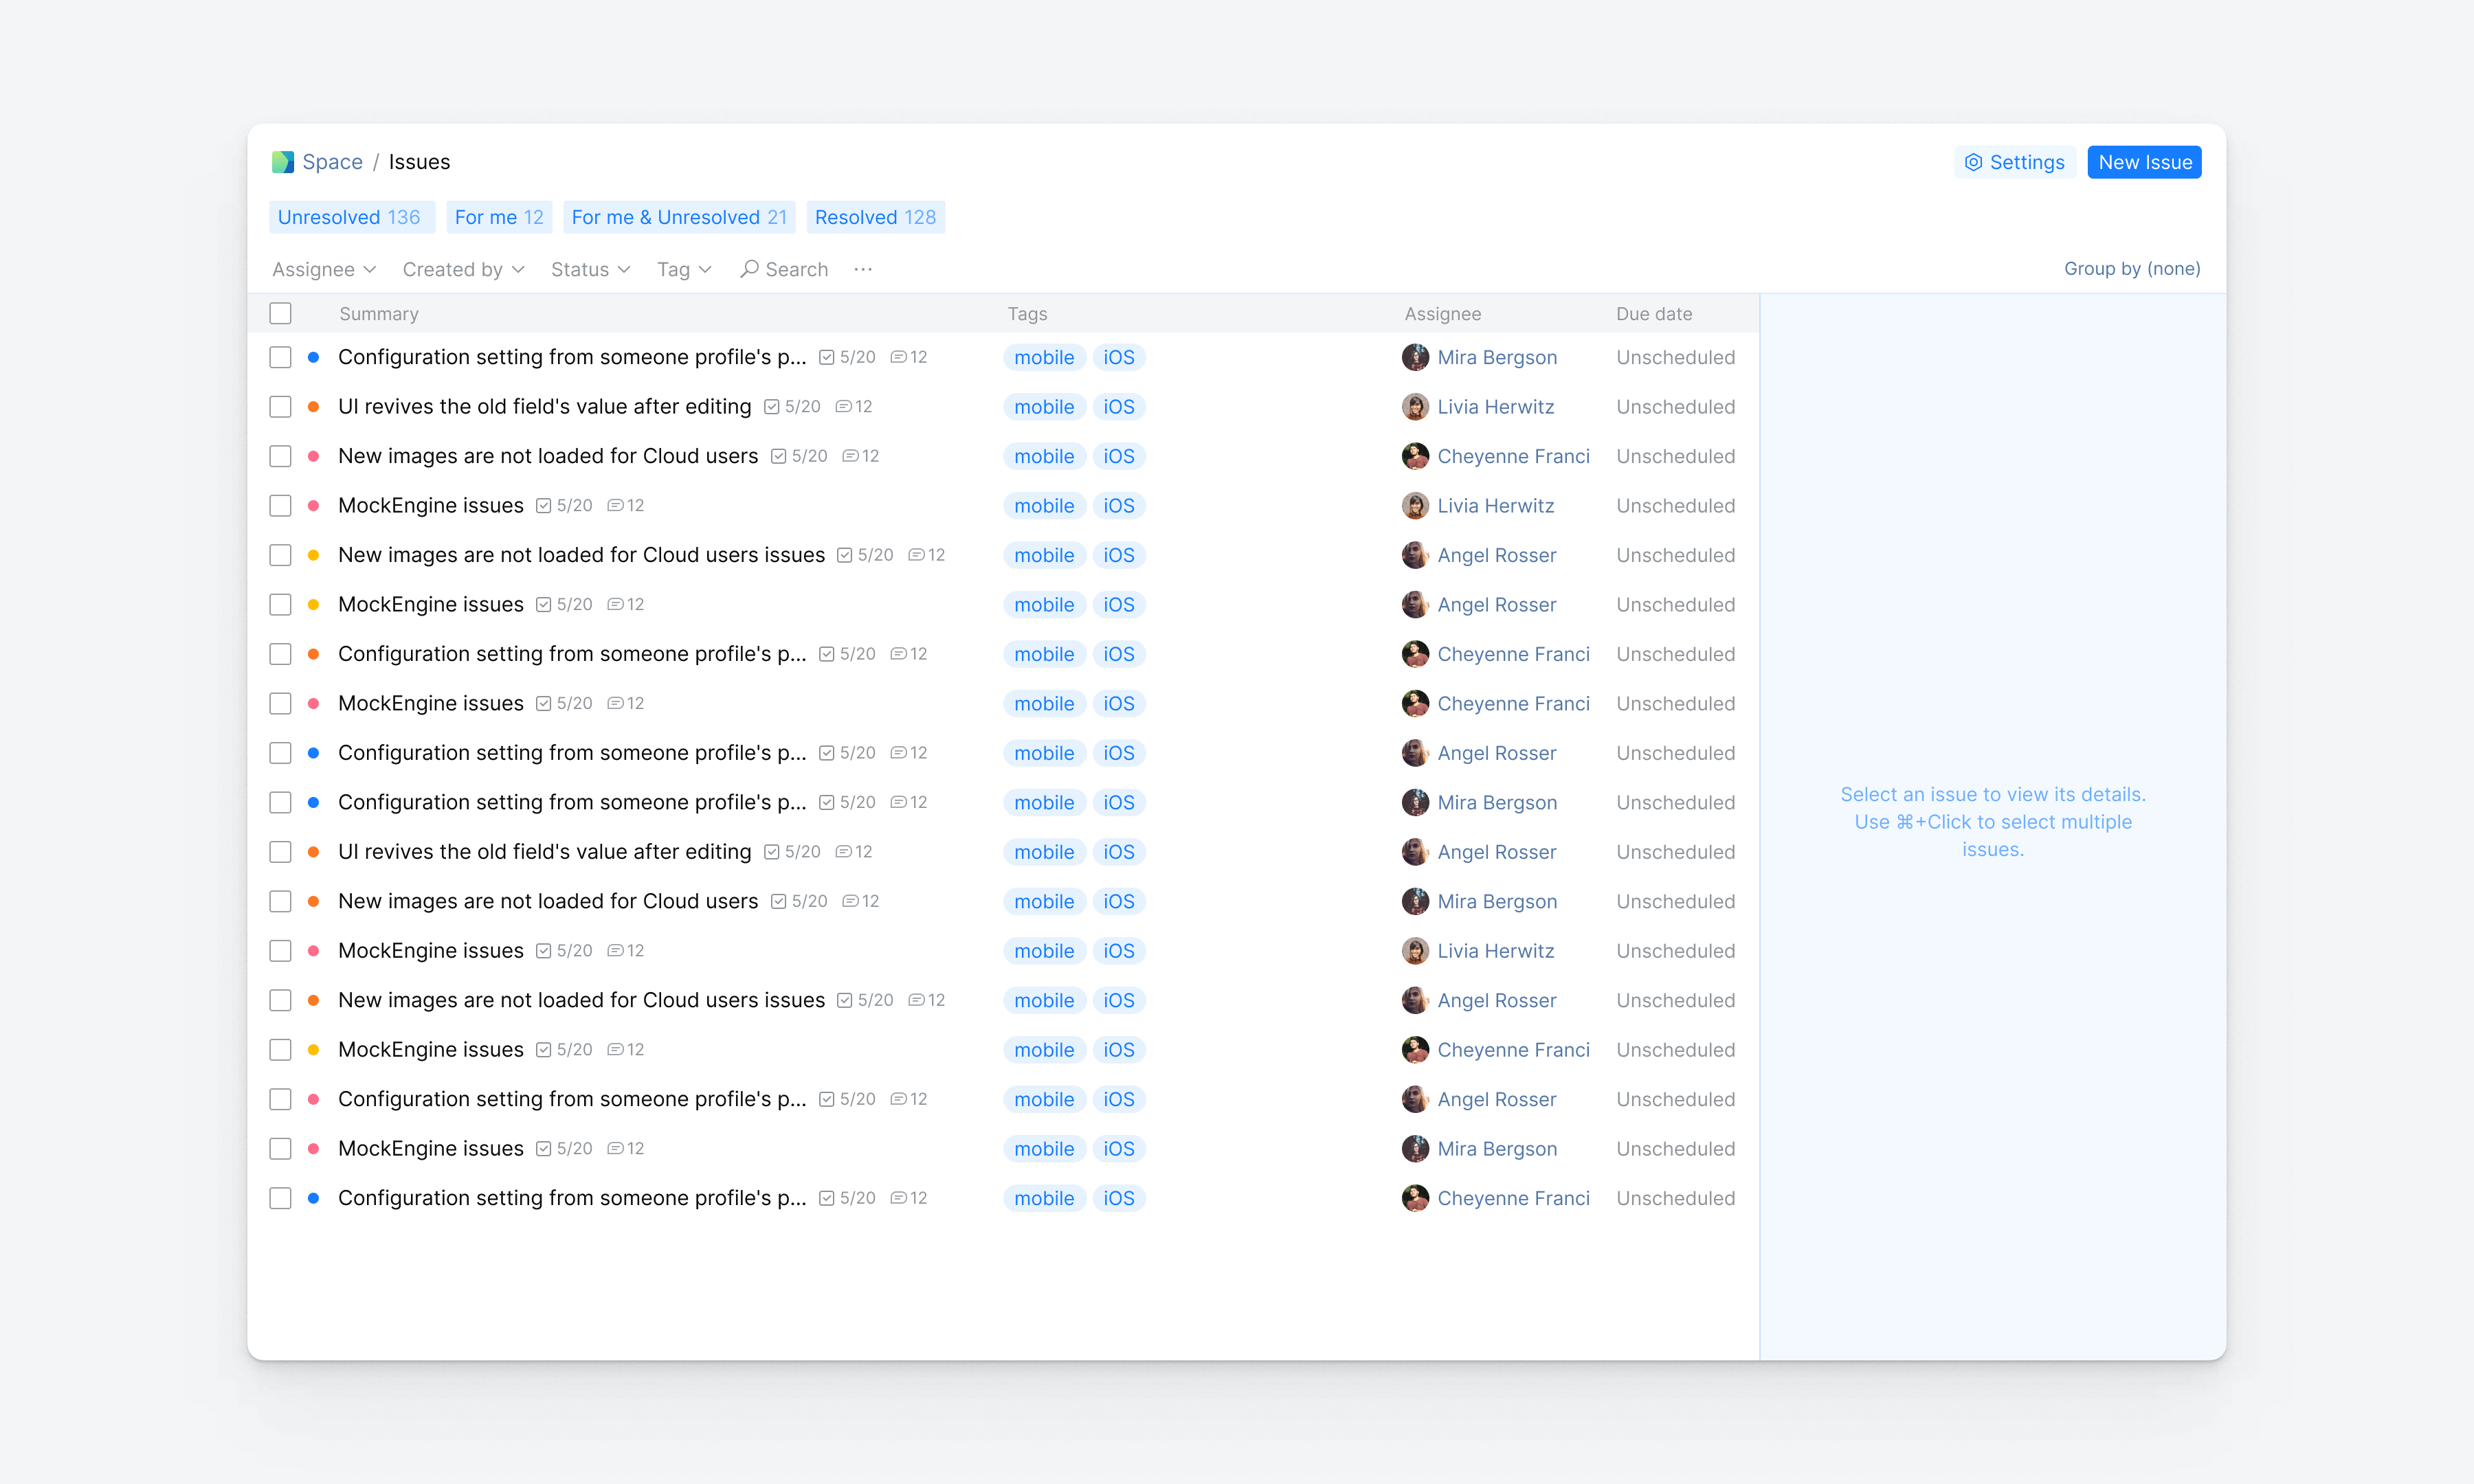Image resolution: width=2474 pixels, height=1484 pixels.
Task: Check the first issue row's checkbox
Action: point(280,357)
